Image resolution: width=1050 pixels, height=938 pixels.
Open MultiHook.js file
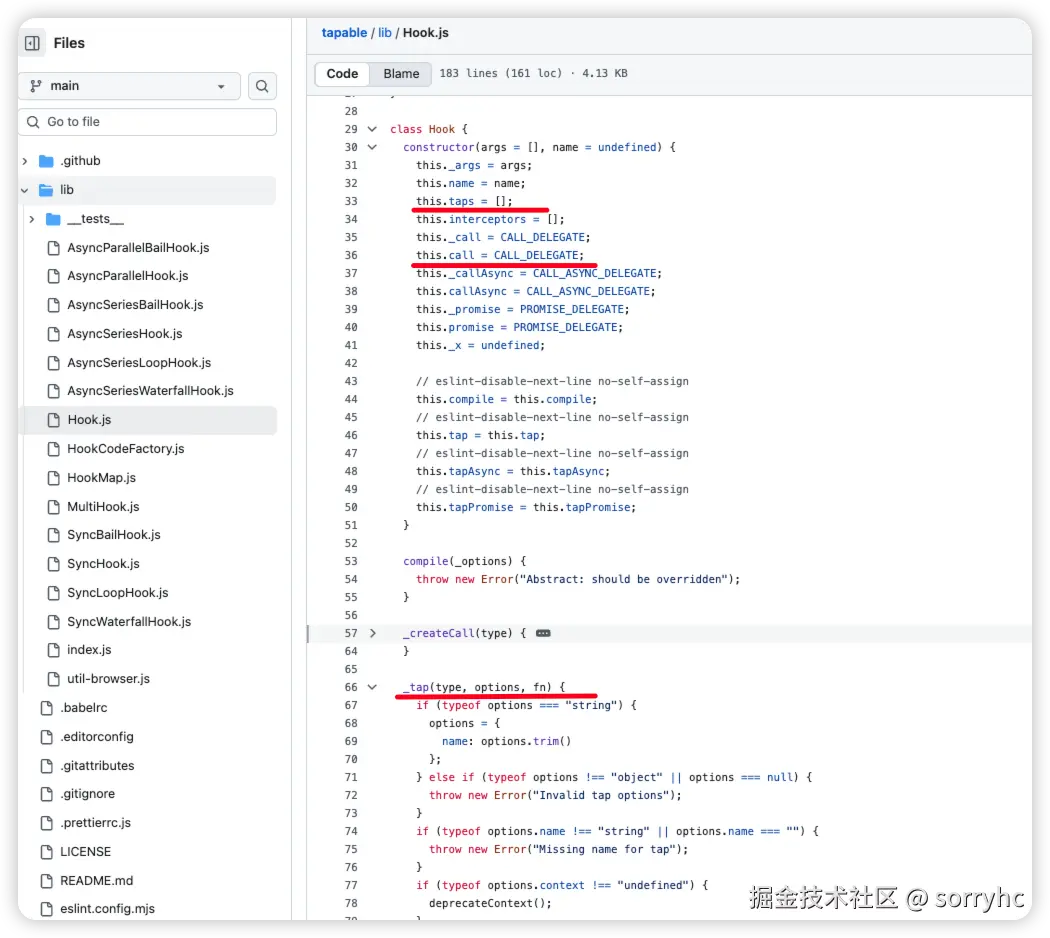(x=103, y=506)
